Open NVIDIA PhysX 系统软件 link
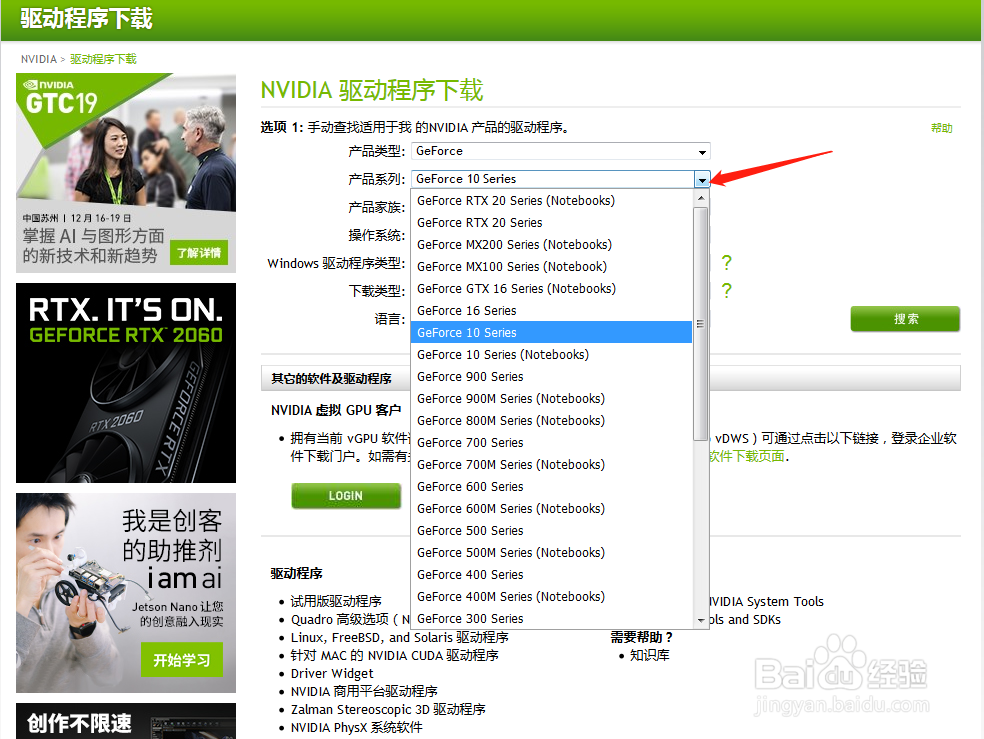The image size is (984, 739). click(x=356, y=728)
